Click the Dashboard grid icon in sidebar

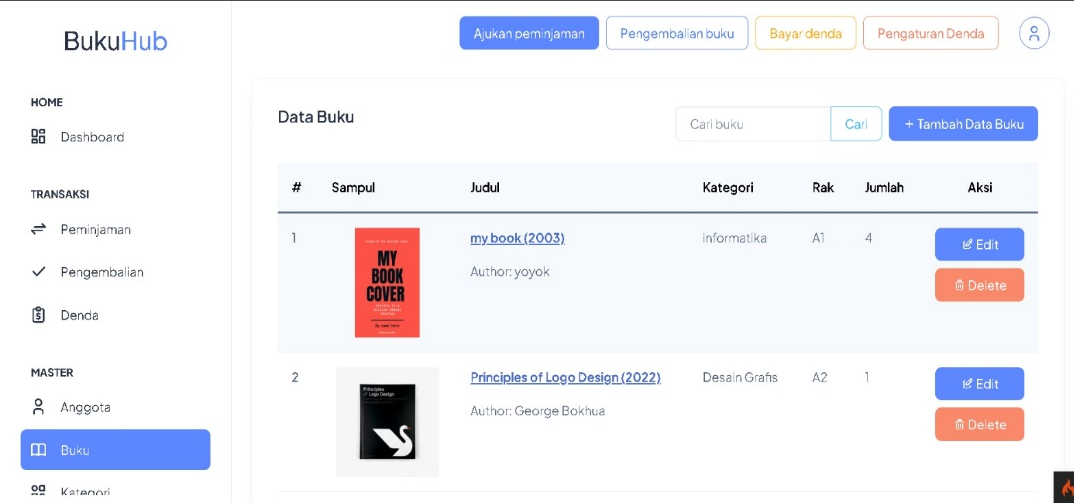pos(38,136)
